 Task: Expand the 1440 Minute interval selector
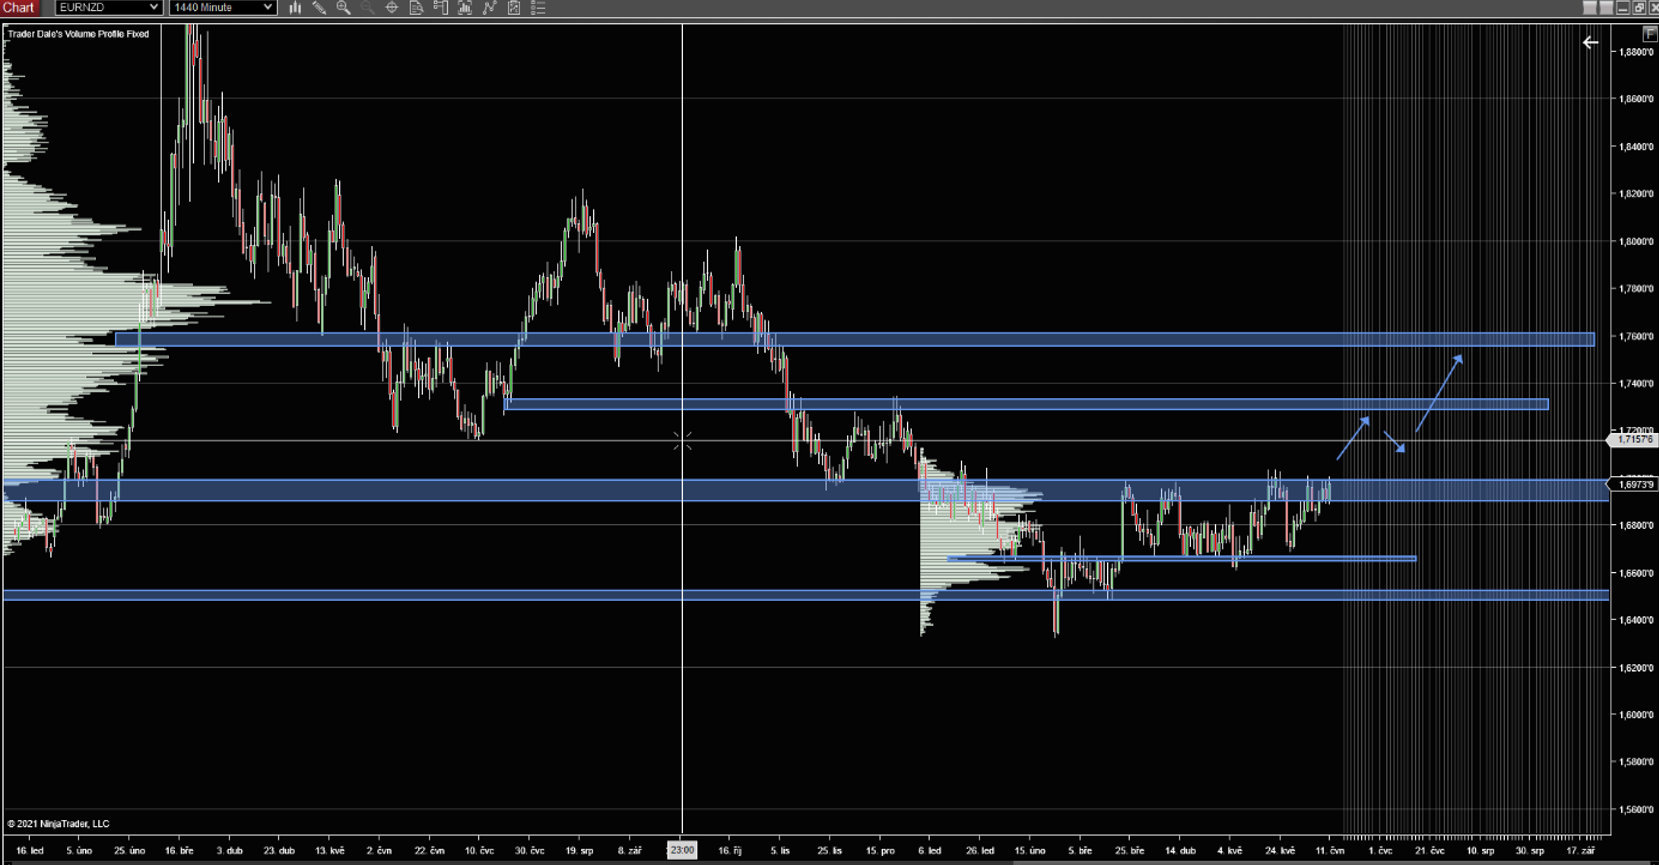[x=222, y=8]
